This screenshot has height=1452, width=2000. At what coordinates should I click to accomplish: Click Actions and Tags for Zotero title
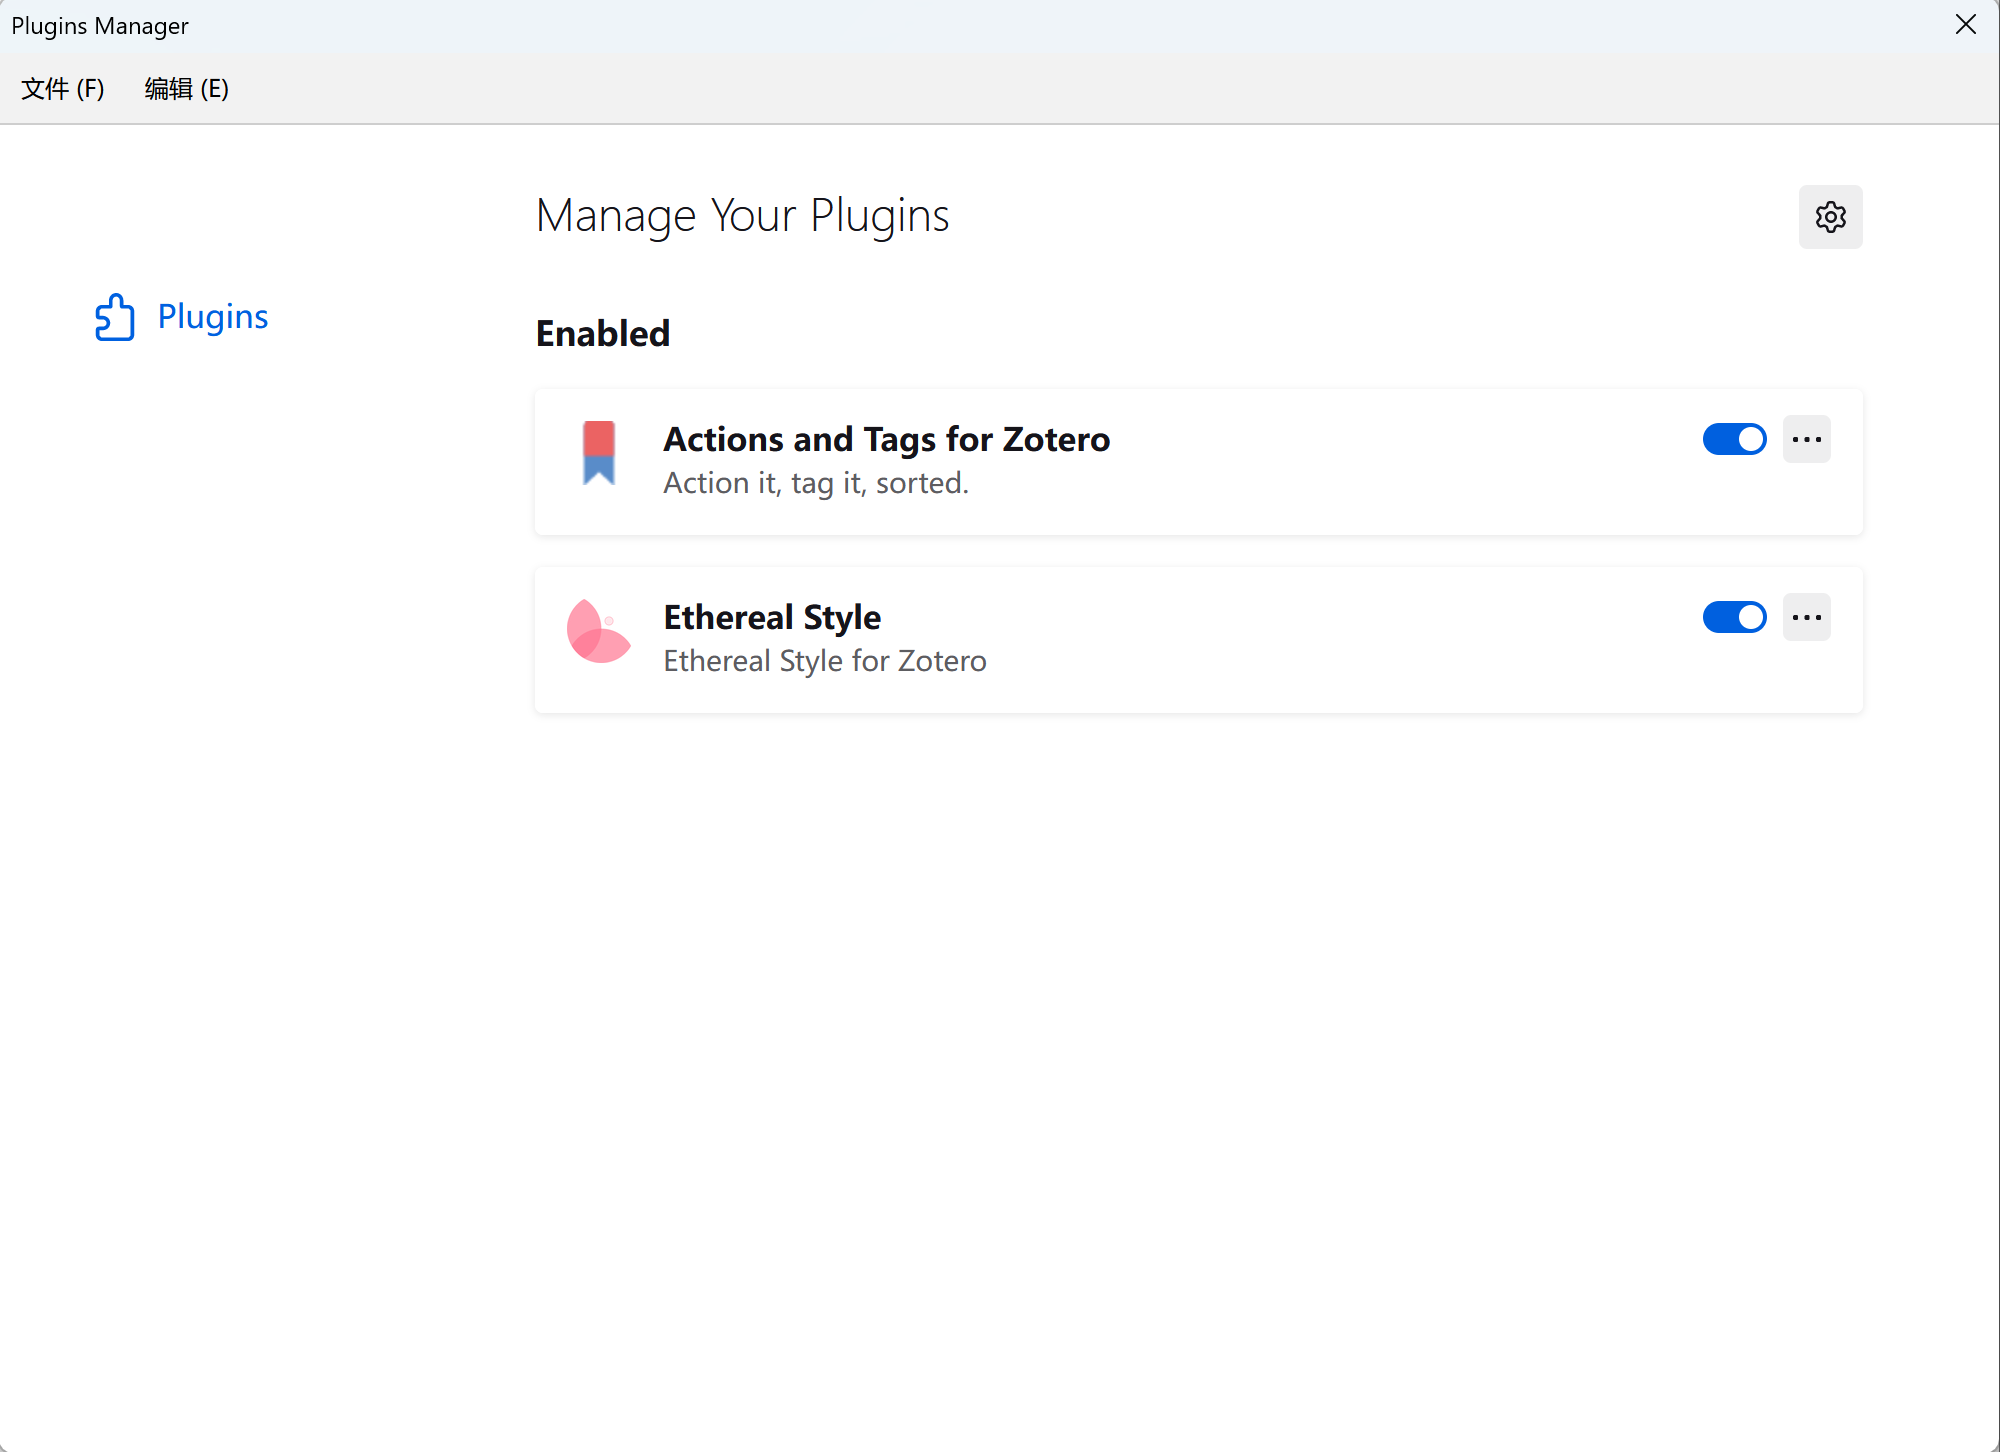[x=886, y=439]
